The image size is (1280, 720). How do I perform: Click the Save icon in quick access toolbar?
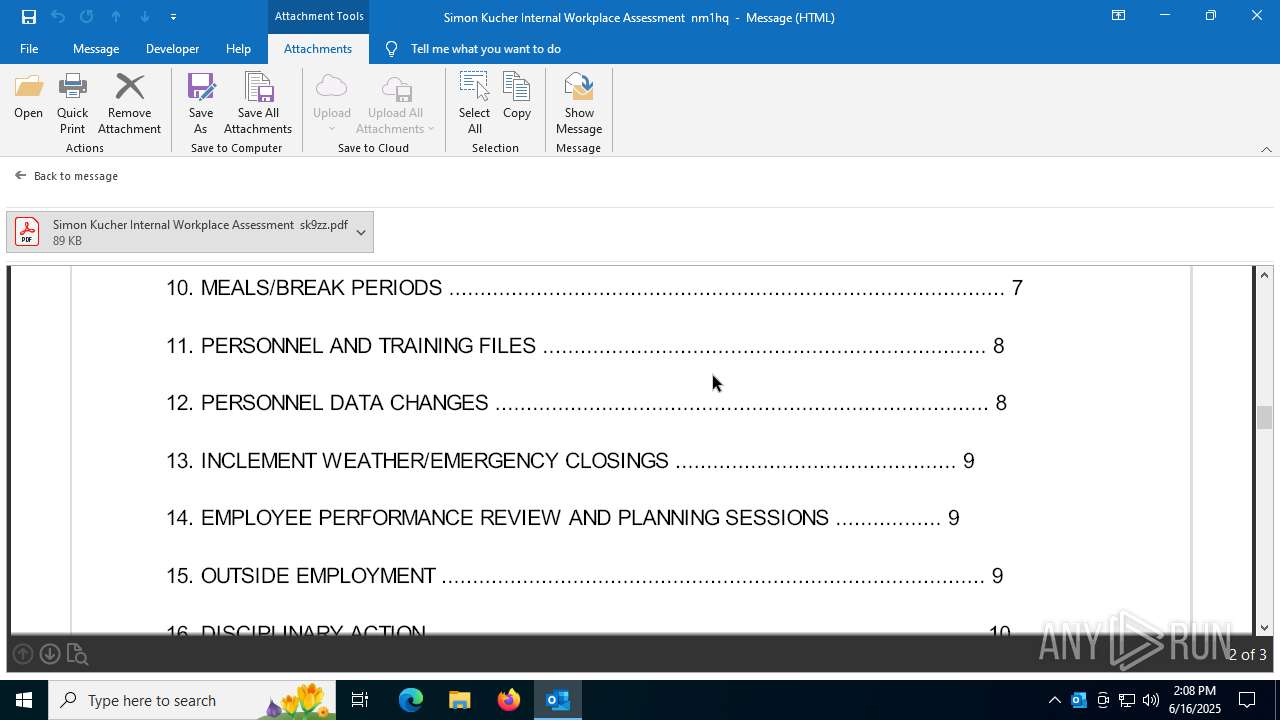click(29, 17)
